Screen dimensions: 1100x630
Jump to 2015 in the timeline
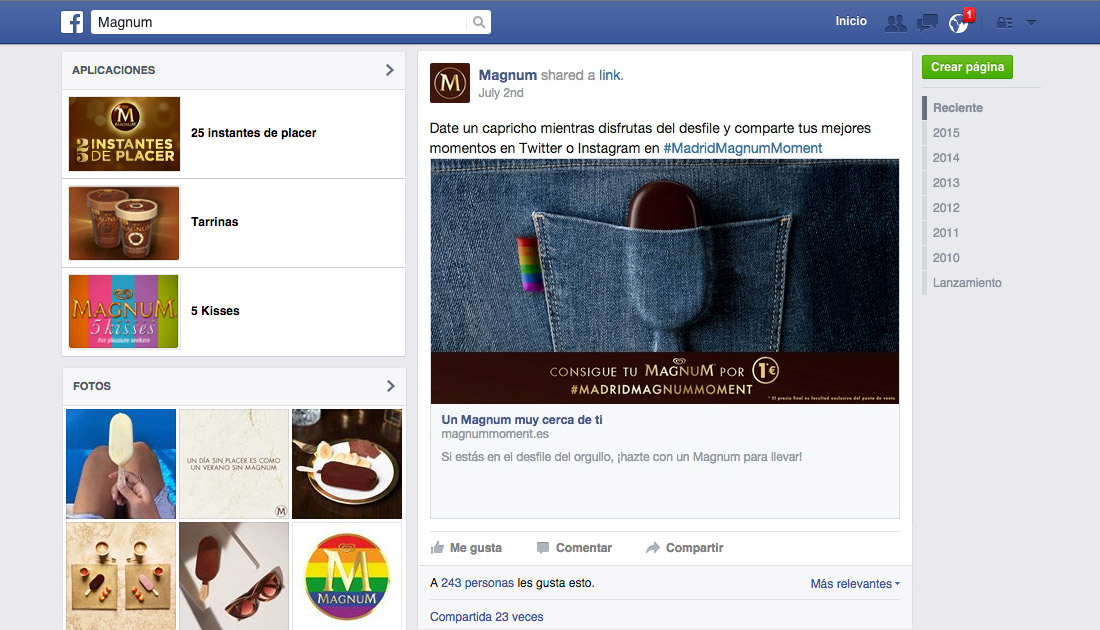(946, 133)
